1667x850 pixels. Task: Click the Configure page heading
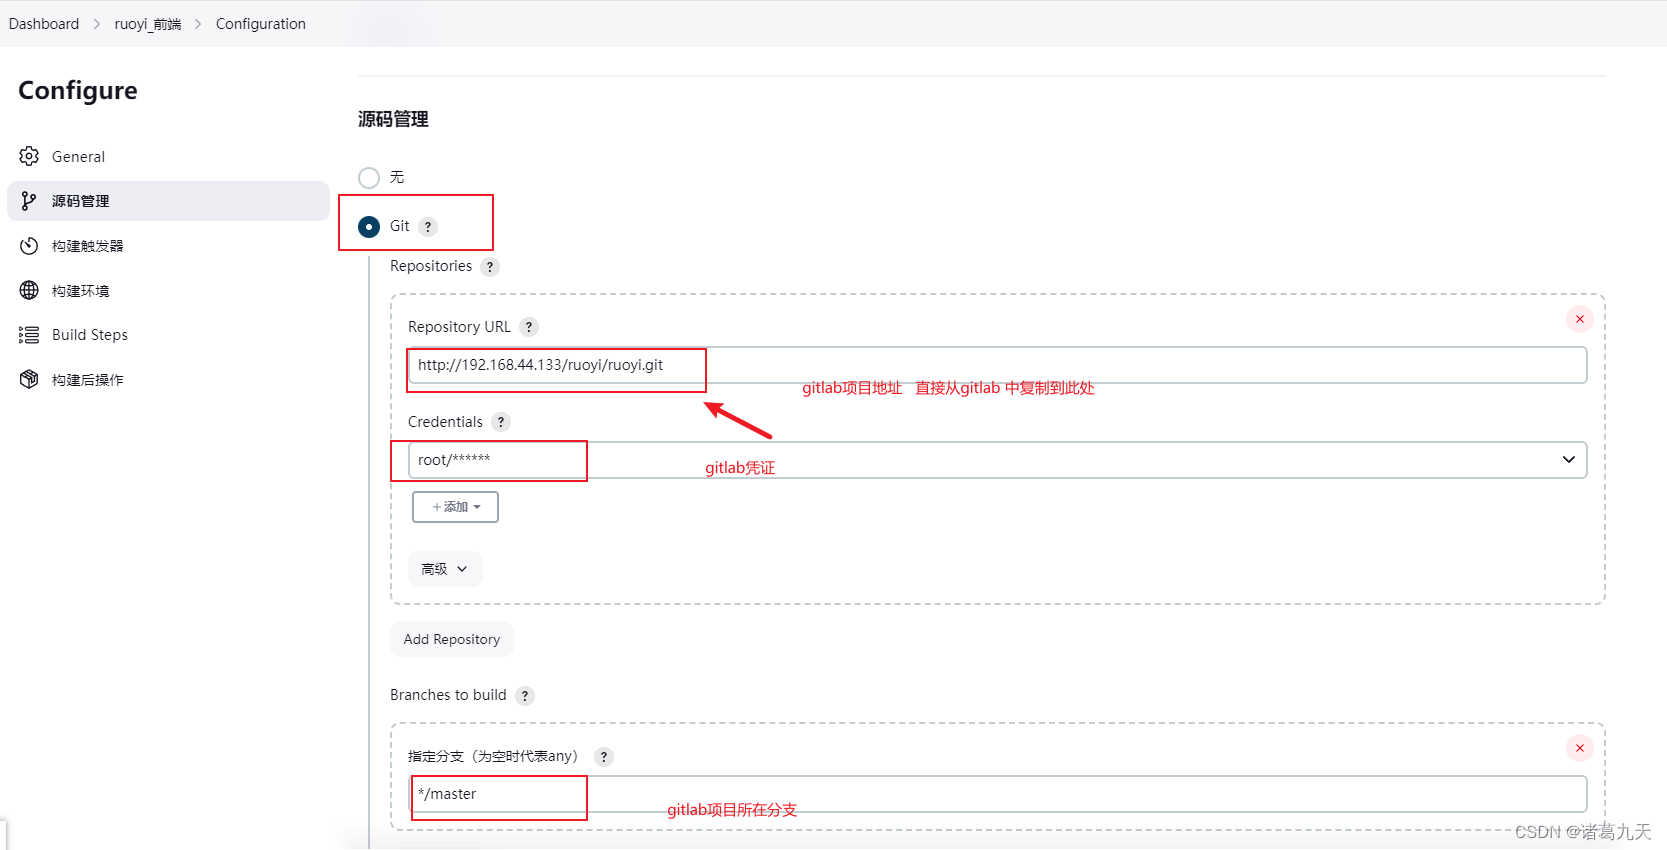coord(78,91)
